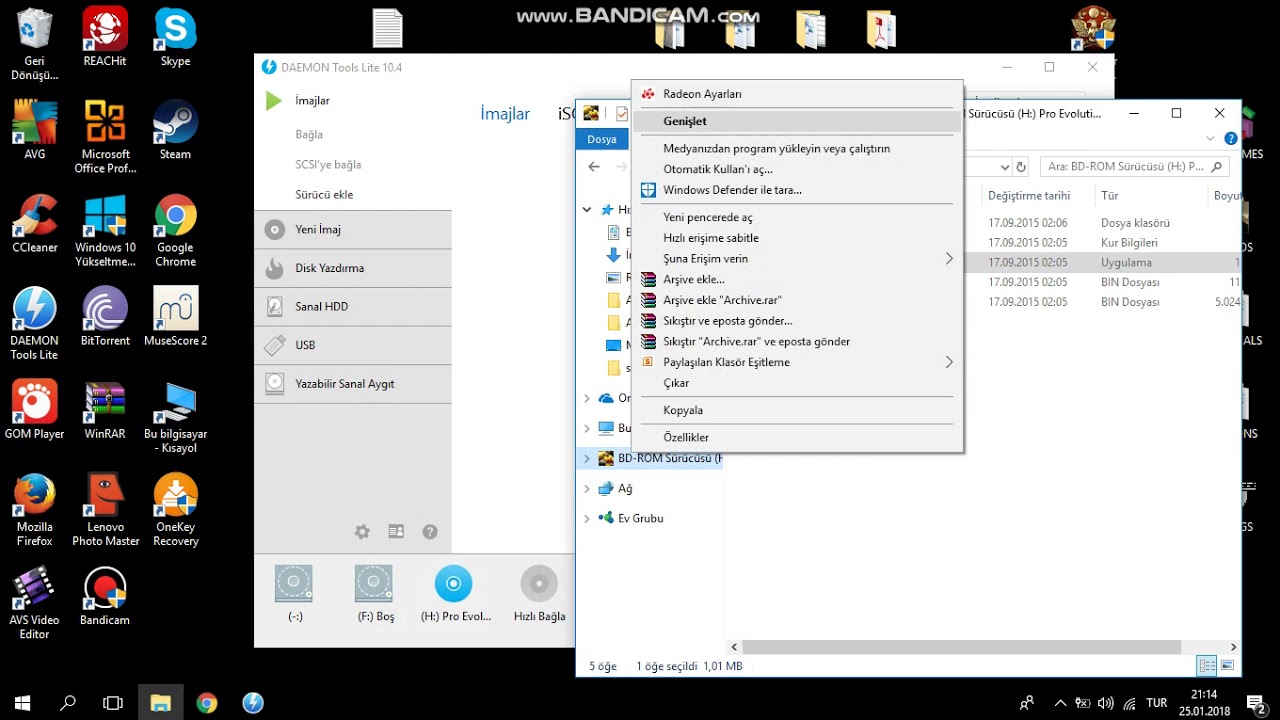Open the Google Chrome desktop shortcut
Image resolution: width=1280 pixels, height=720 pixels.
[x=175, y=230]
